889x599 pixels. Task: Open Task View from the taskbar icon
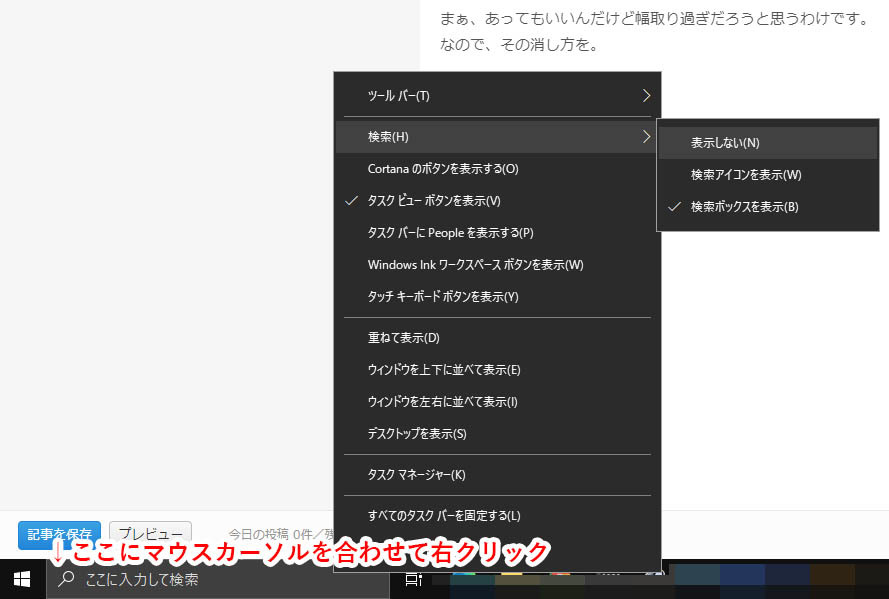pos(414,580)
